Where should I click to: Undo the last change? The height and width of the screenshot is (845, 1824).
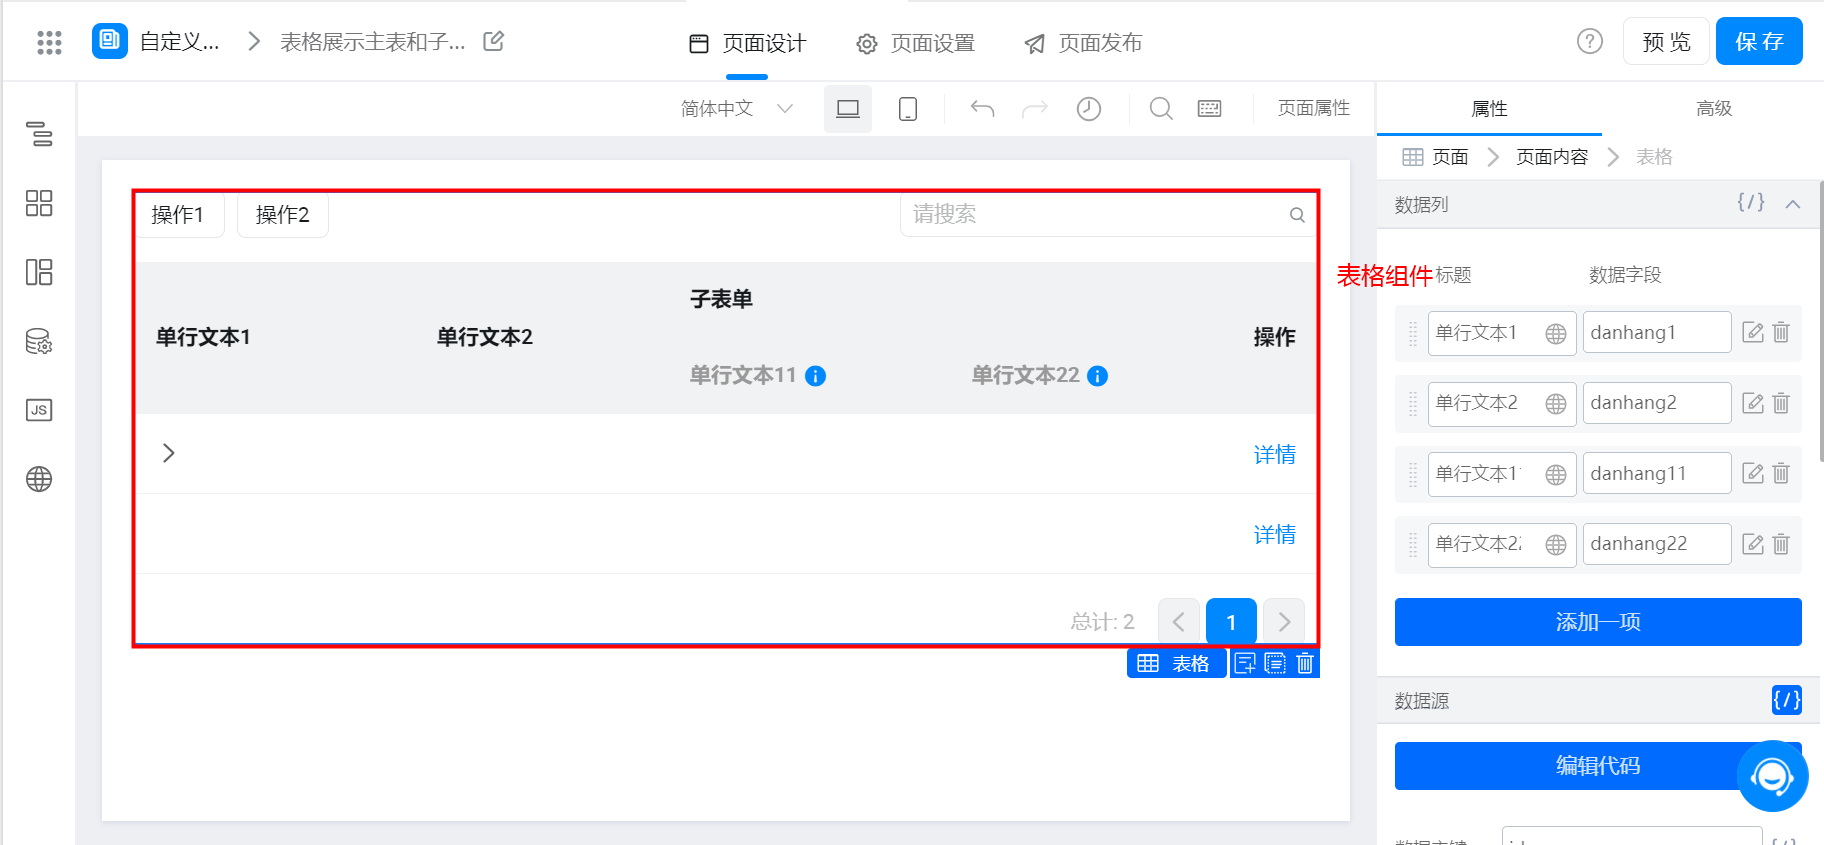point(982,108)
